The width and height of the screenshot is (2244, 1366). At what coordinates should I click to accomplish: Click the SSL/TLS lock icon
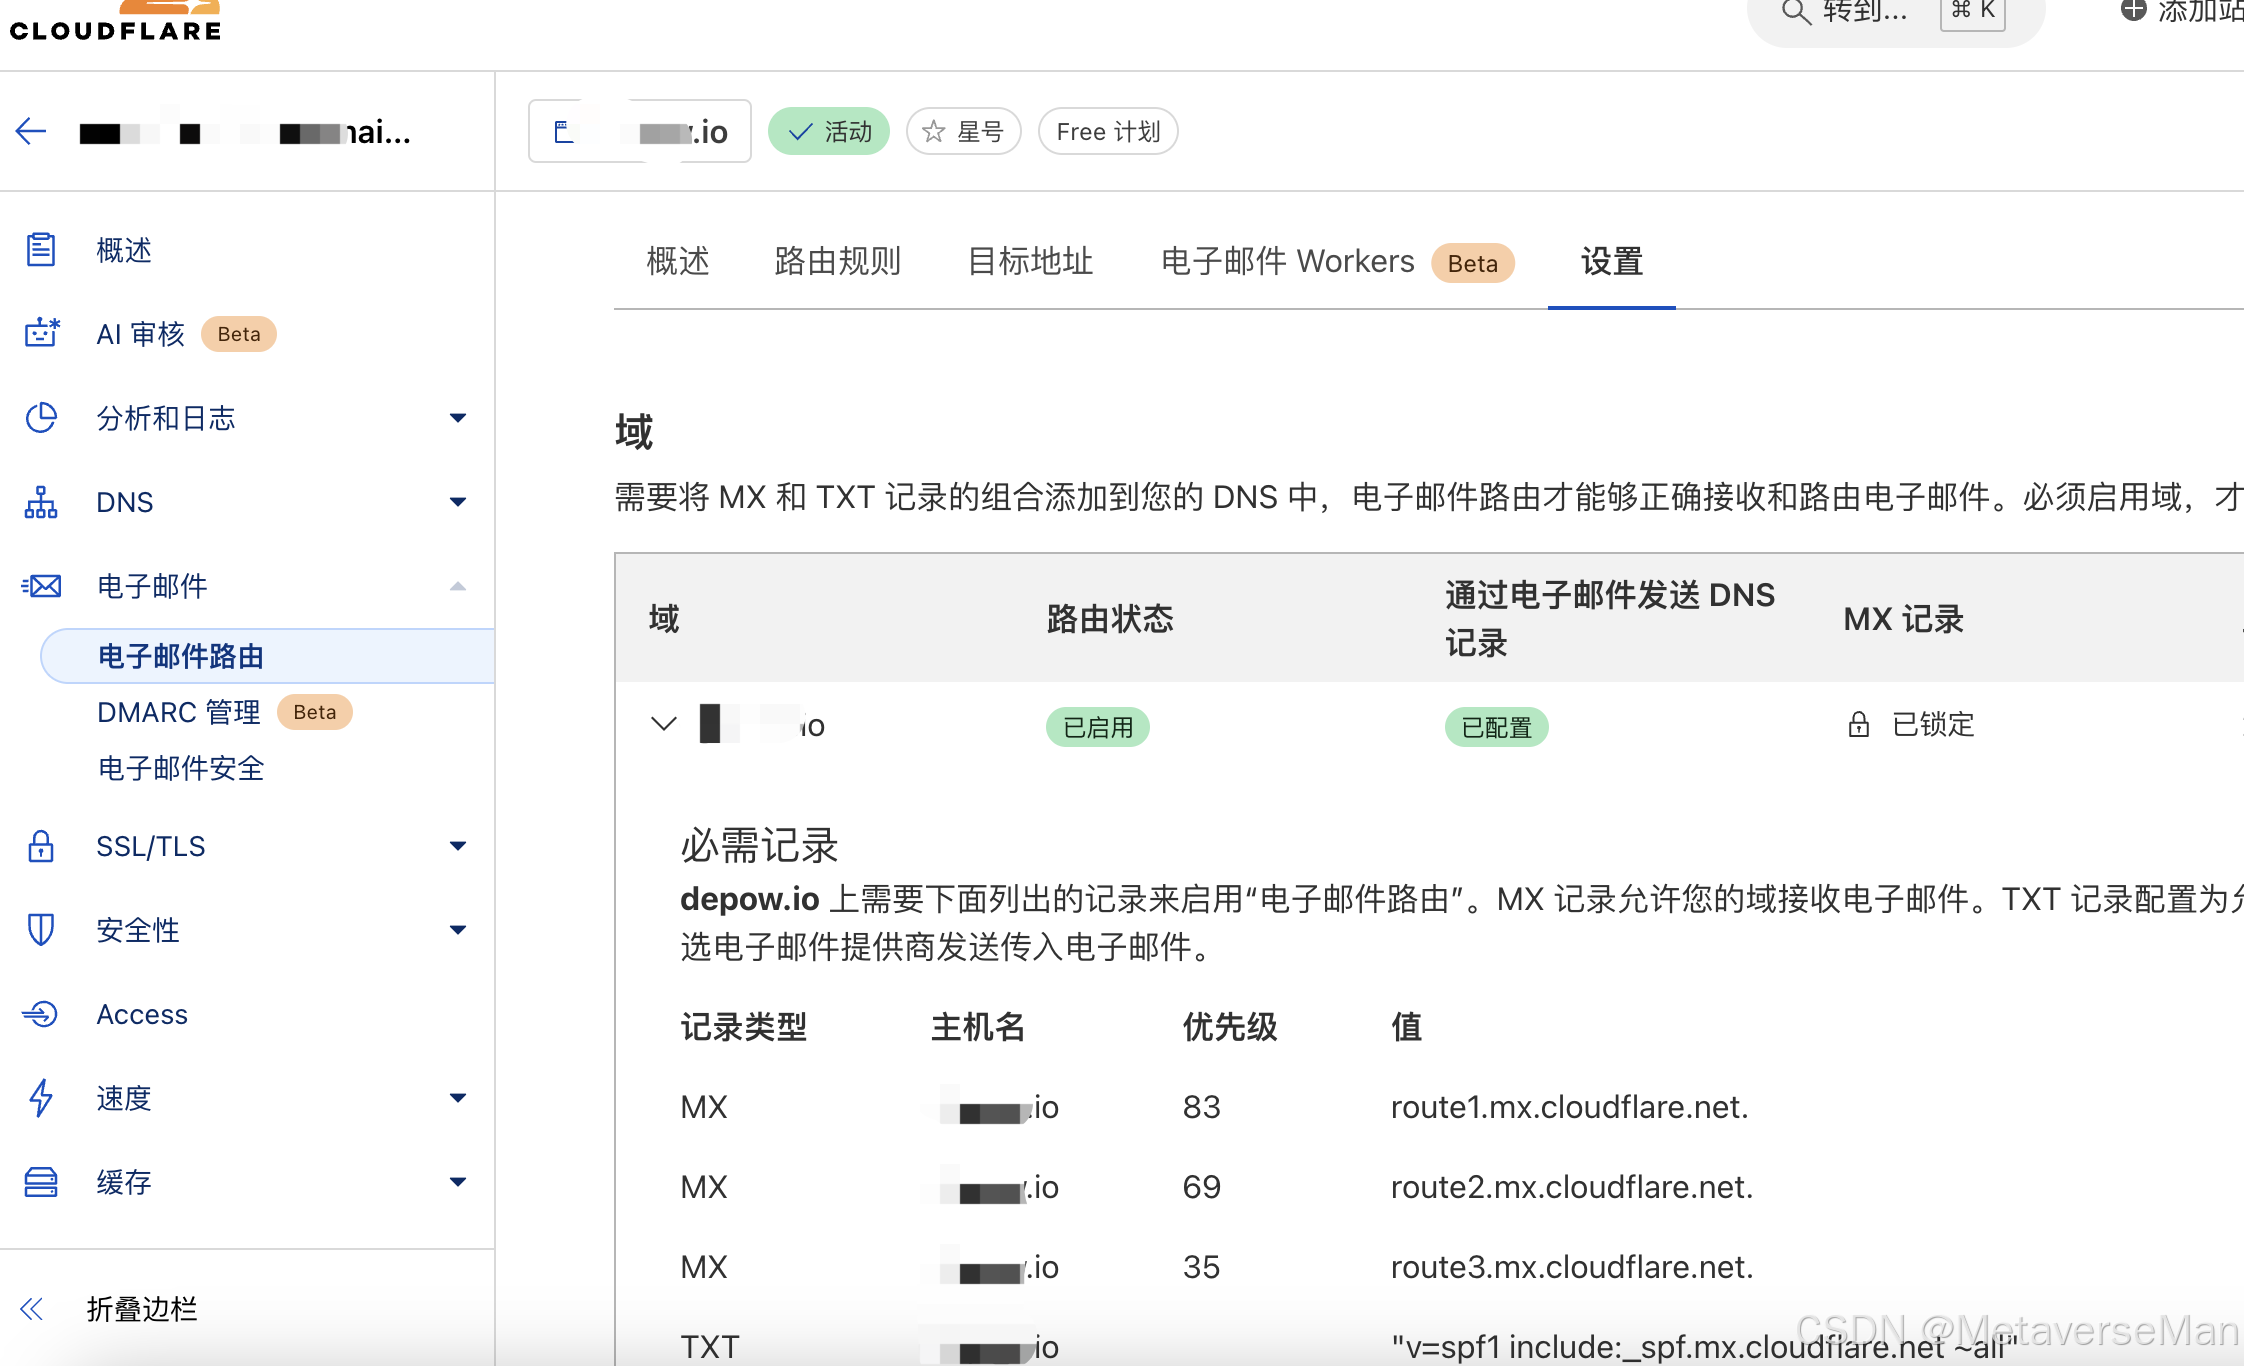tap(41, 846)
